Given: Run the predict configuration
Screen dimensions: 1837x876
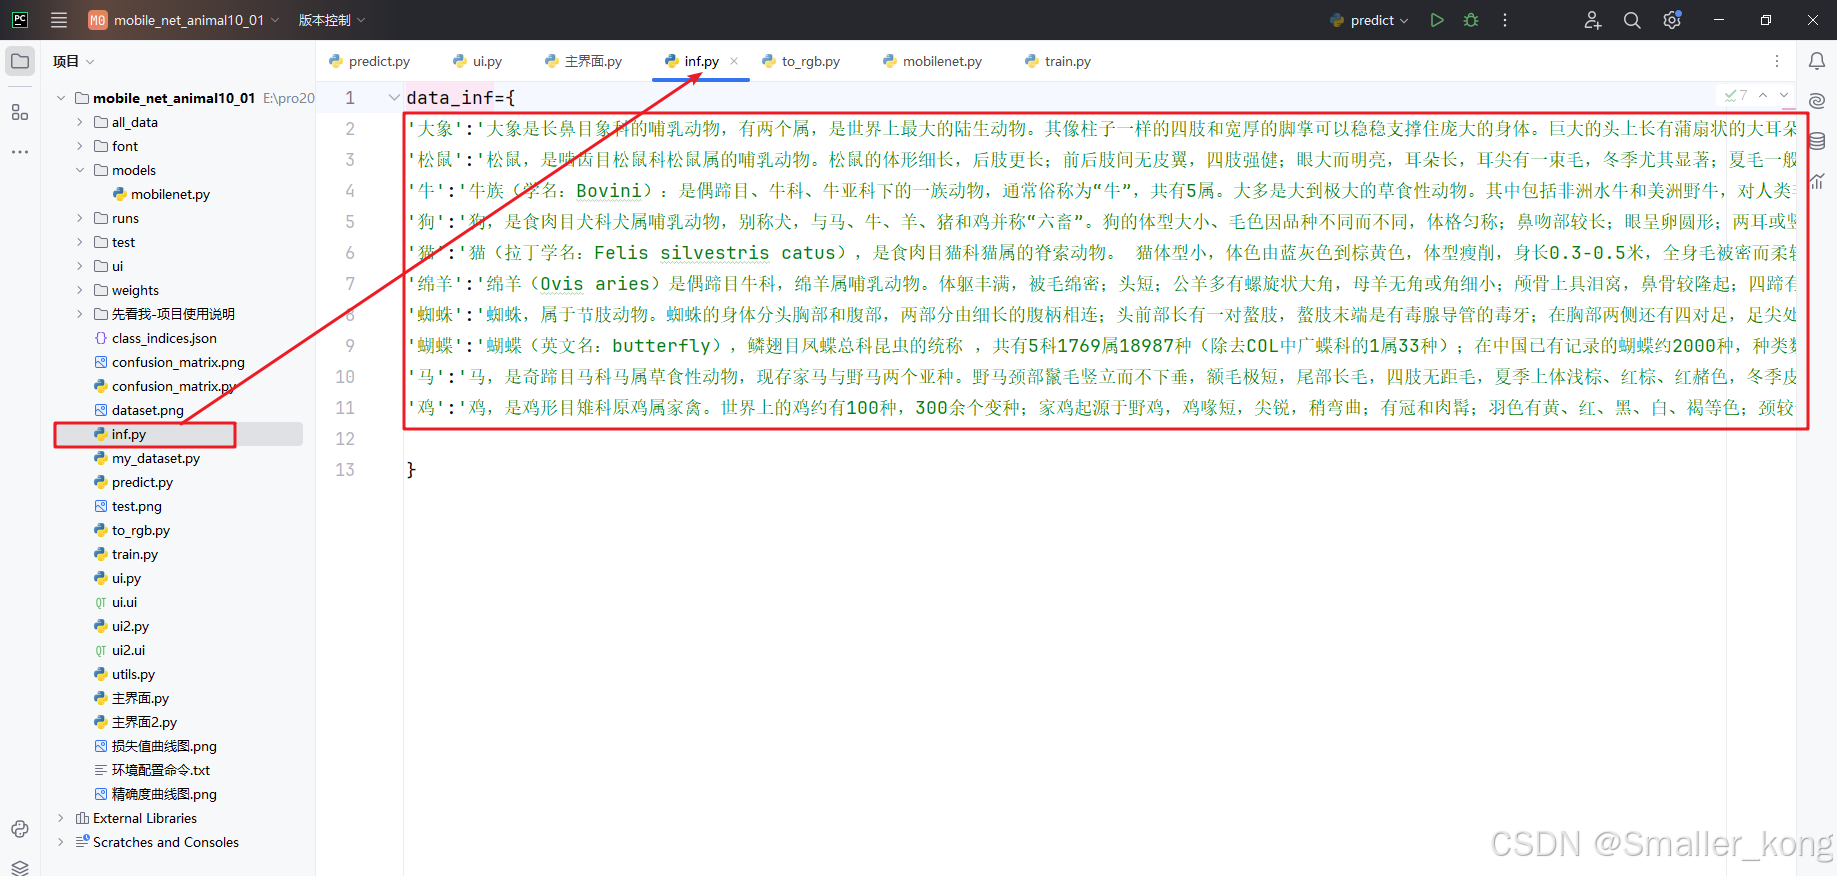Looking at the screenshot, I should coord(1437,20).
